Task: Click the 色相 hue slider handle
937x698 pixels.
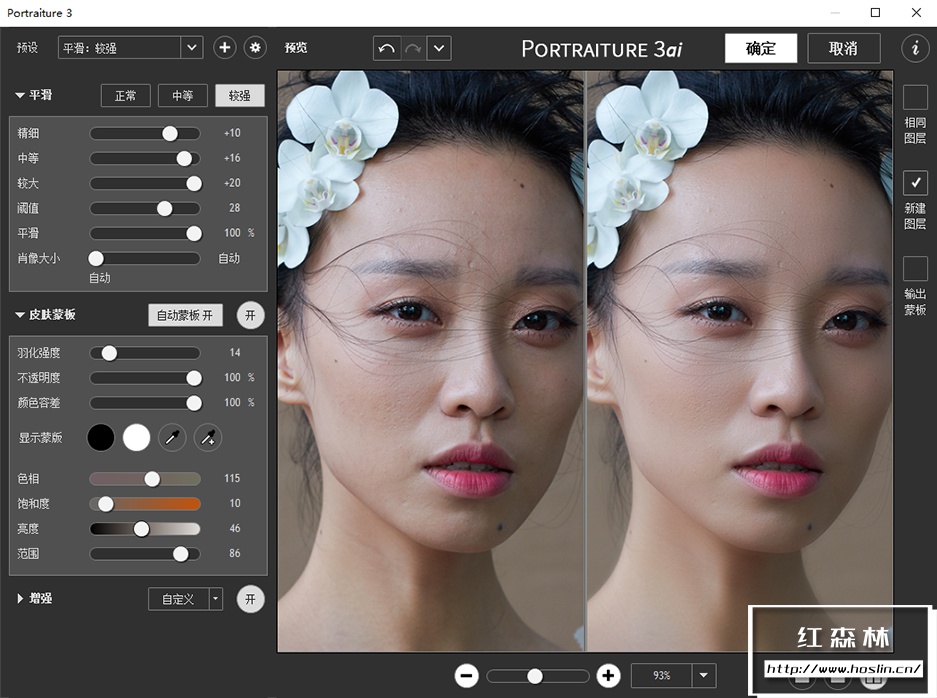Action: point(152,479)
